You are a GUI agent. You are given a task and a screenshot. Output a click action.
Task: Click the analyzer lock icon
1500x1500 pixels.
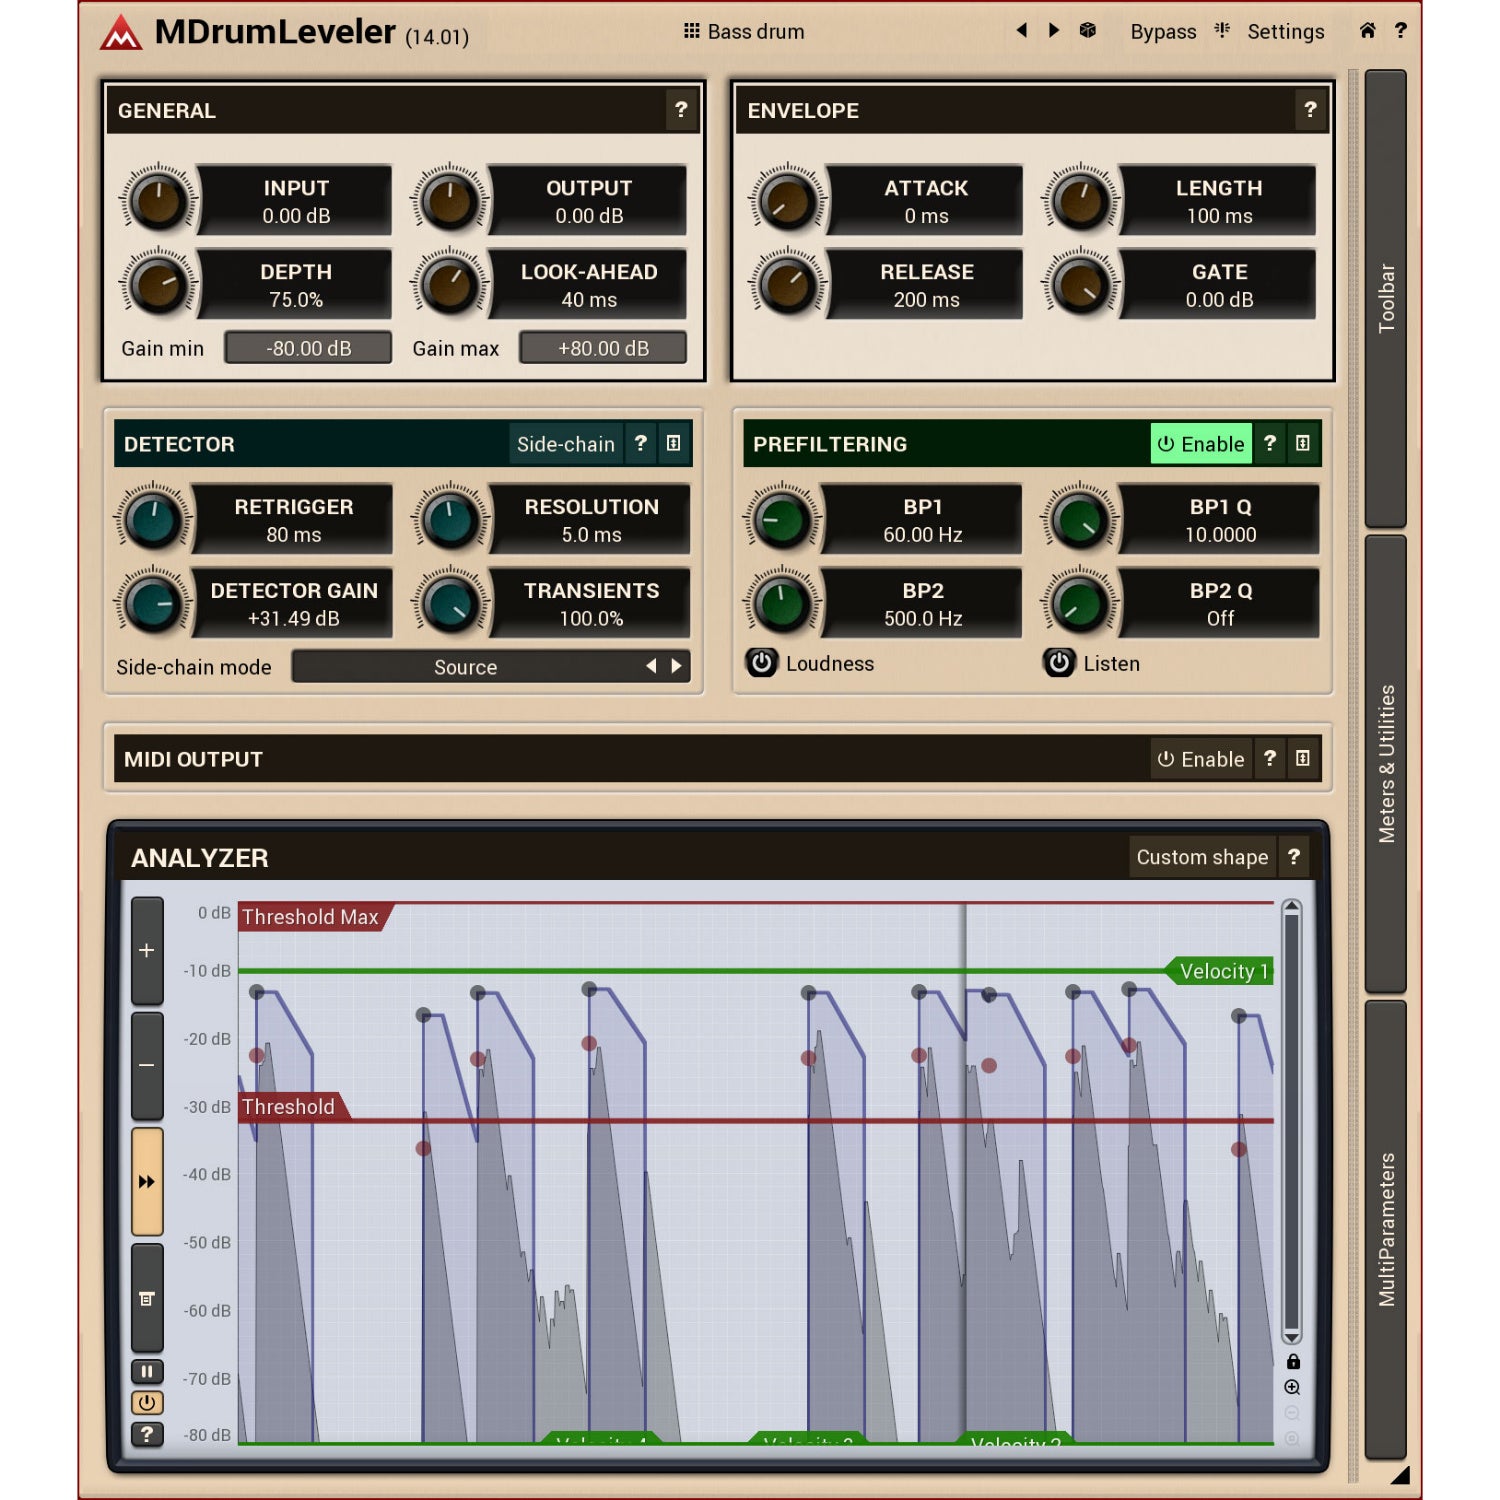coord(1292,1361)
